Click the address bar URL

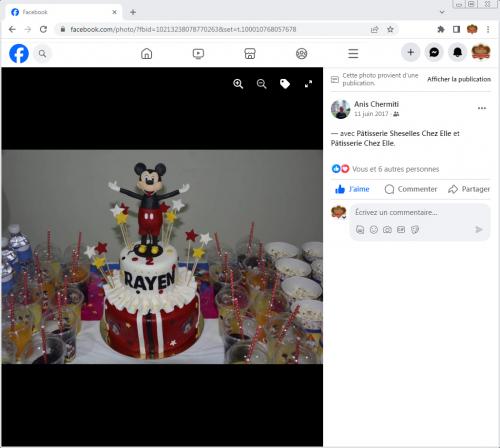183,29
